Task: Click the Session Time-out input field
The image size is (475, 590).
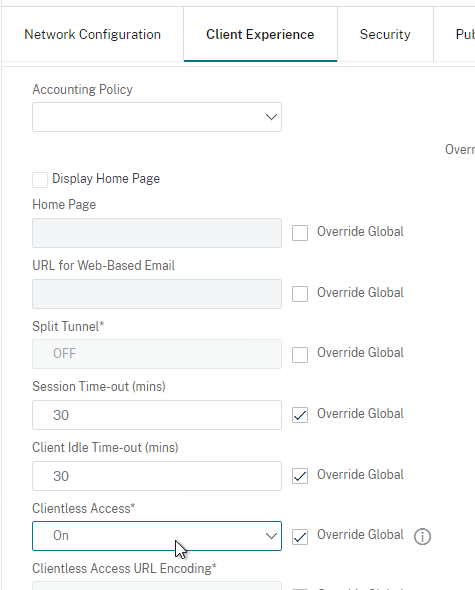Action: pyautogui.click(x=157, y=415)
